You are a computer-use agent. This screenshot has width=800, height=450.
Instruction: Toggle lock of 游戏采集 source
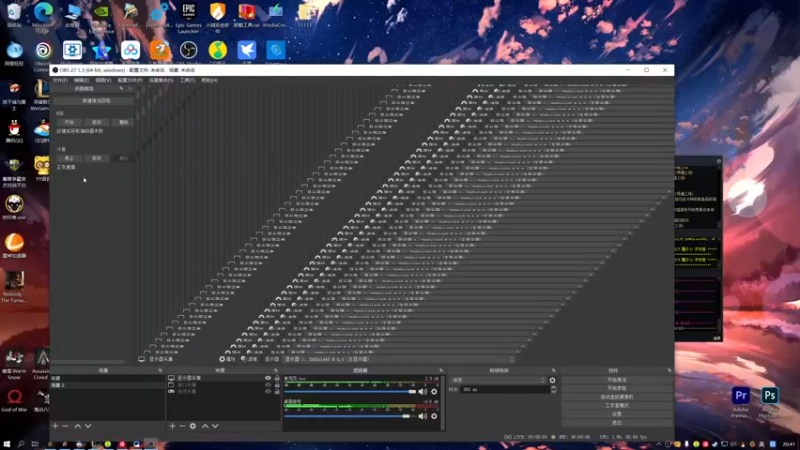pyautogui.click(x=277, y=391)
